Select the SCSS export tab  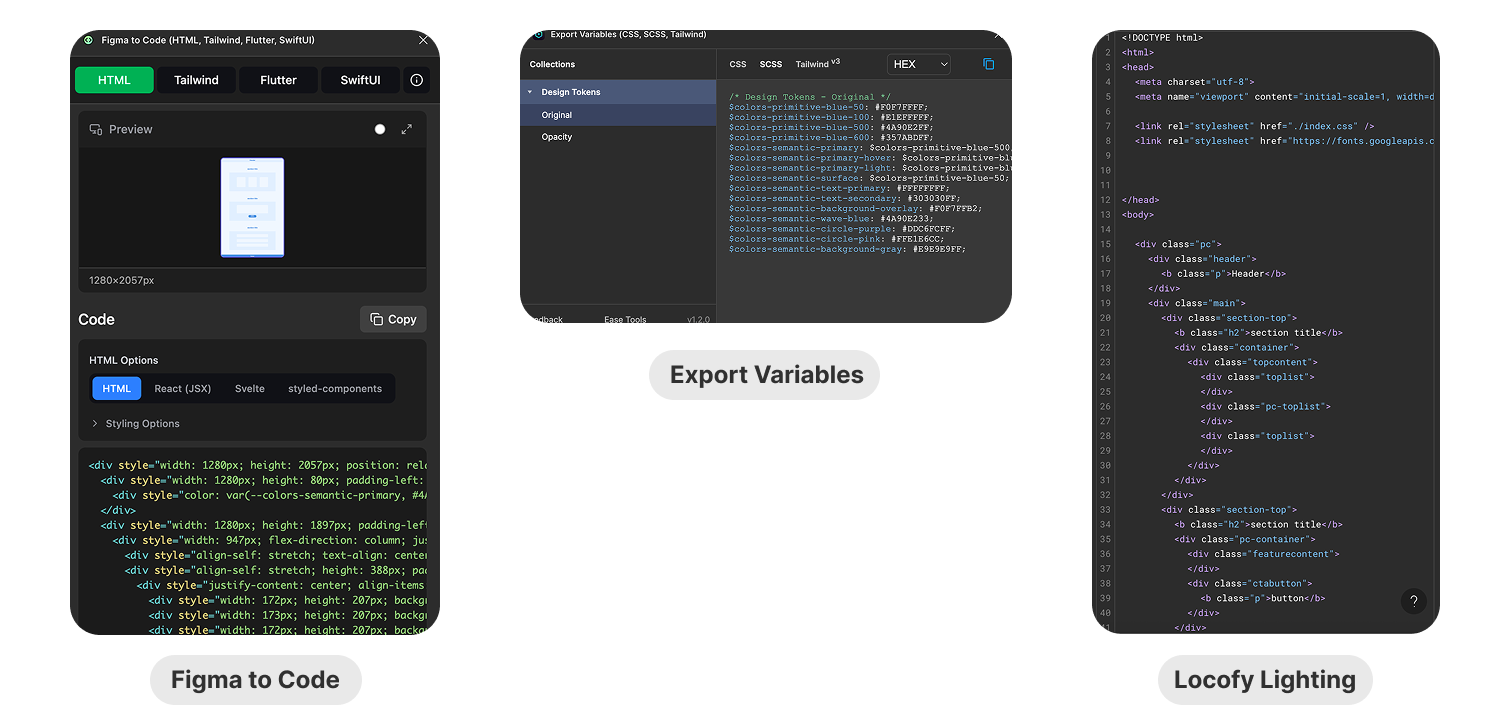(x=771, y=64)
